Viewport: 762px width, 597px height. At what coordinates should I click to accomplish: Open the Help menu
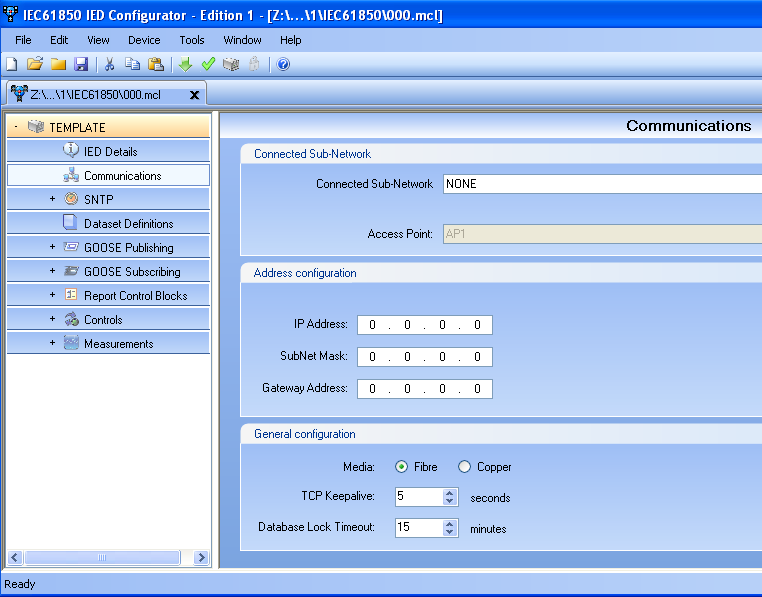290,40
